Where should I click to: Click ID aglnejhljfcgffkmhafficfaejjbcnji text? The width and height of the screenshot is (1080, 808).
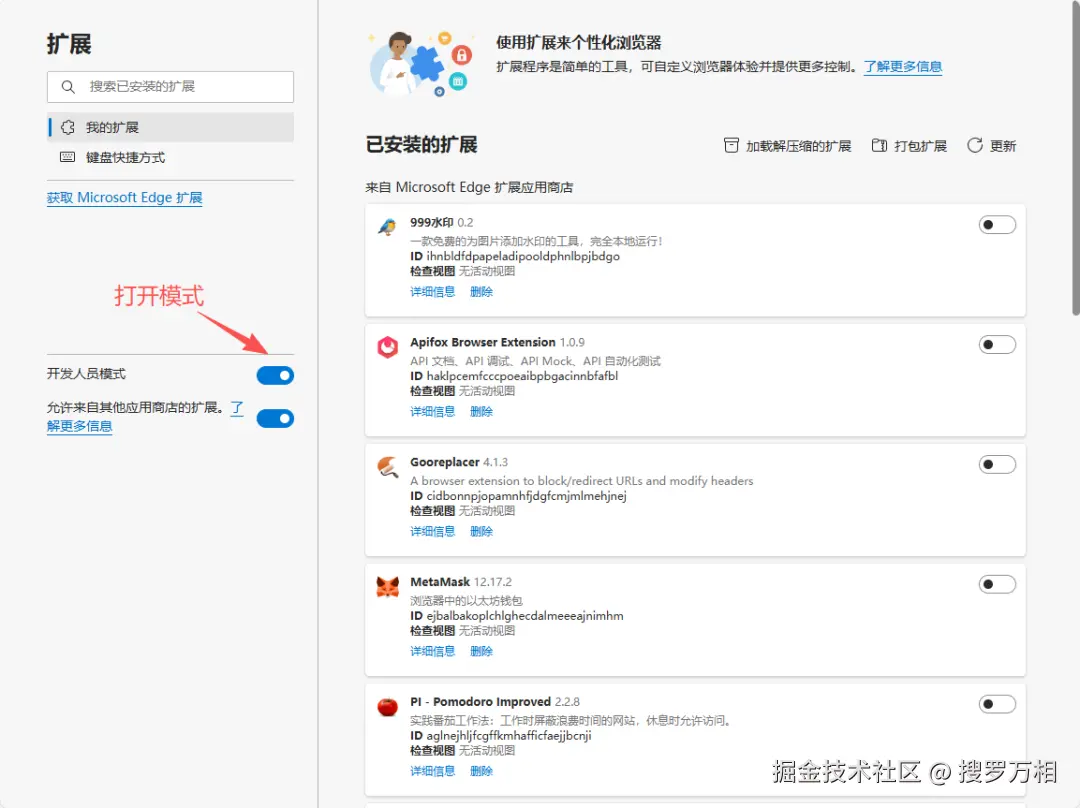[501, 736]
